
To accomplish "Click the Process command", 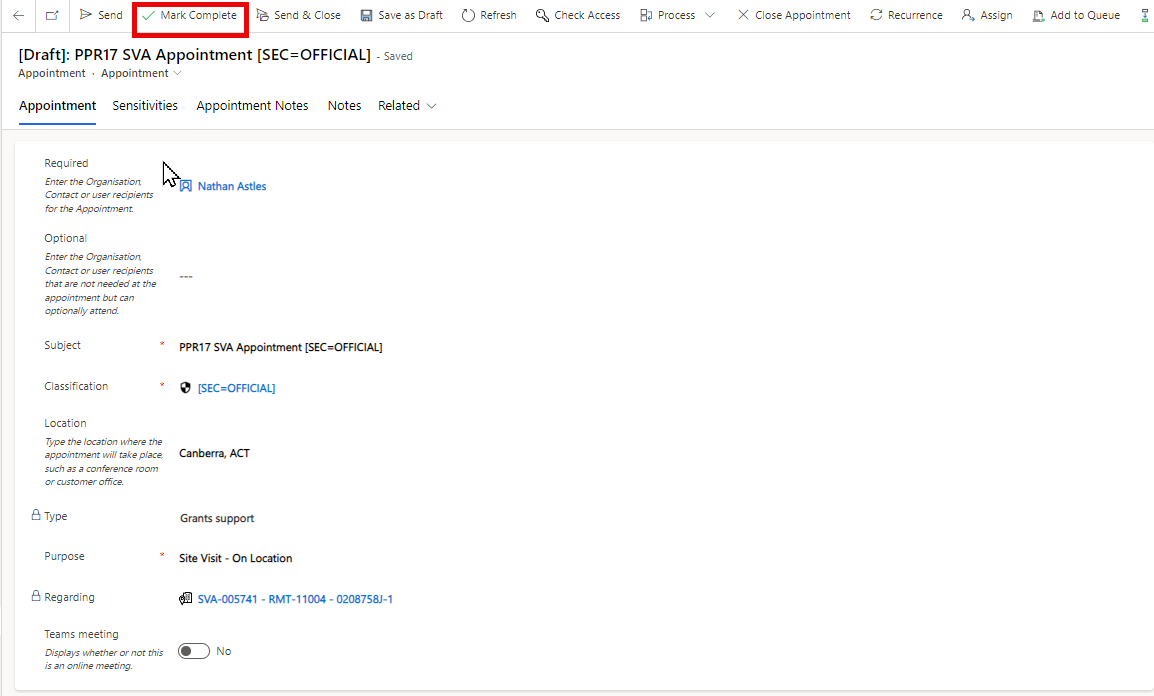I will [668, 15].
